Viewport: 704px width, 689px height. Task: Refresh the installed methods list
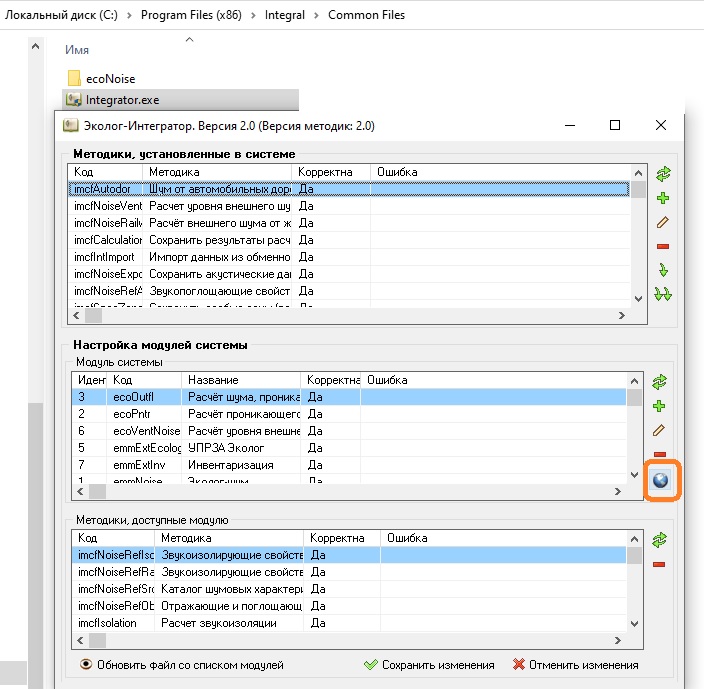(x=662, y=174)
